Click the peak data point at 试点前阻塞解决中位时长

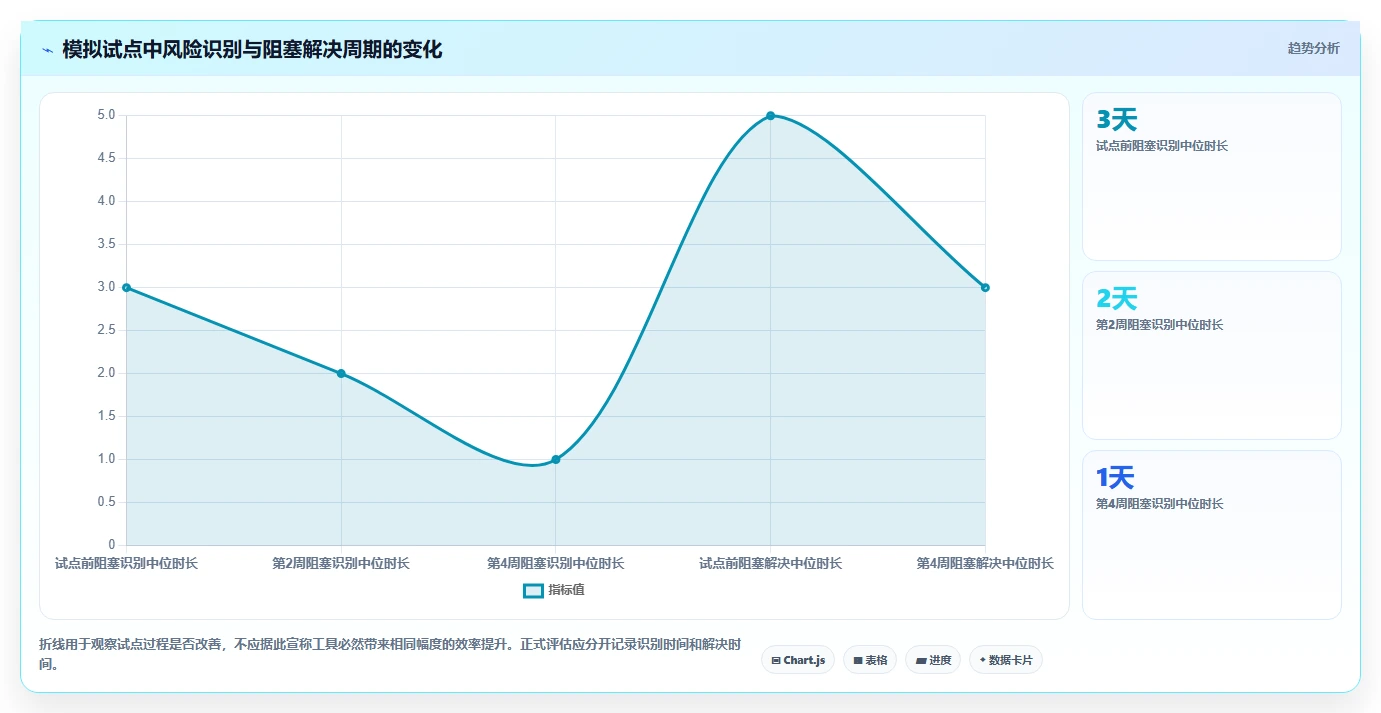point(770,116)
